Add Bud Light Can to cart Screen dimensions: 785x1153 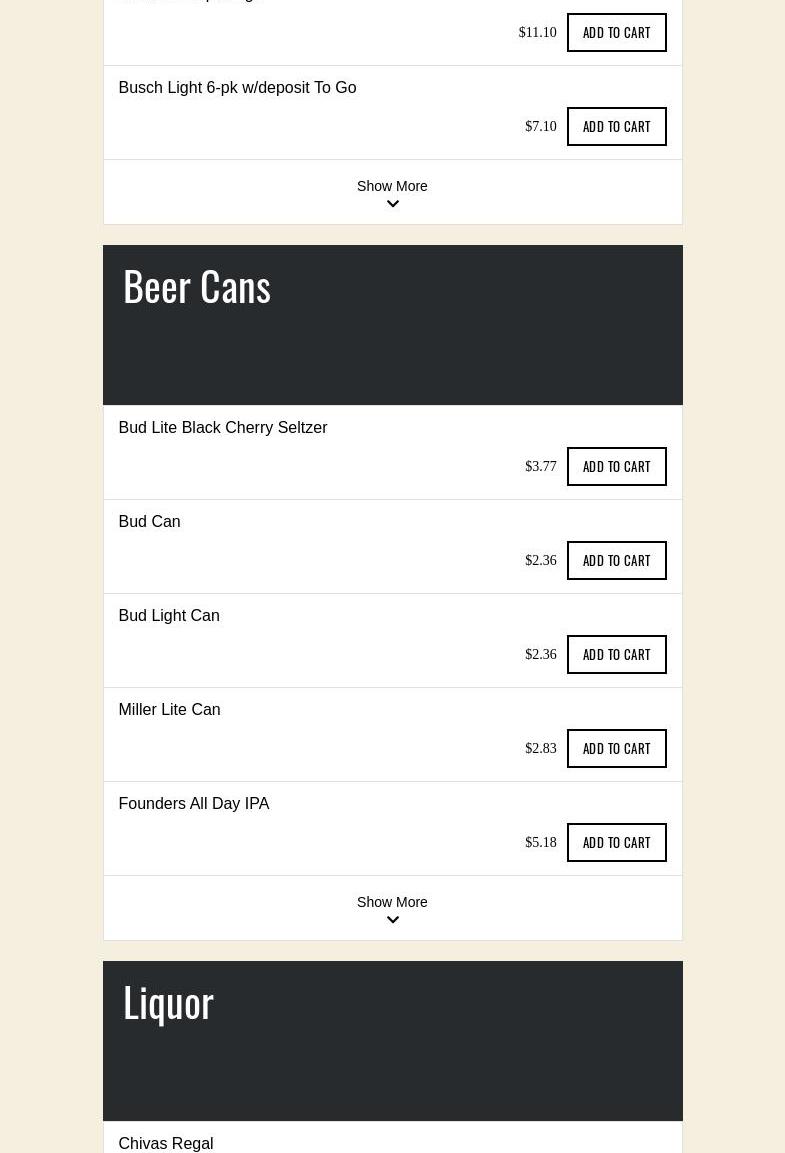(617, 654)
